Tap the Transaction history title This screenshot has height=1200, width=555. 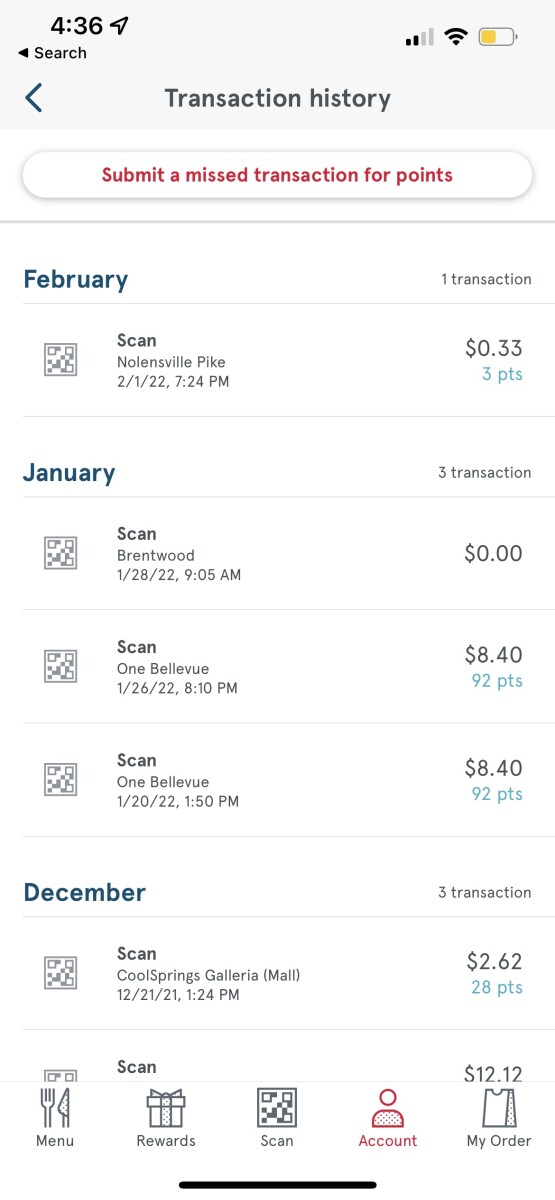(x=277, y=98)
